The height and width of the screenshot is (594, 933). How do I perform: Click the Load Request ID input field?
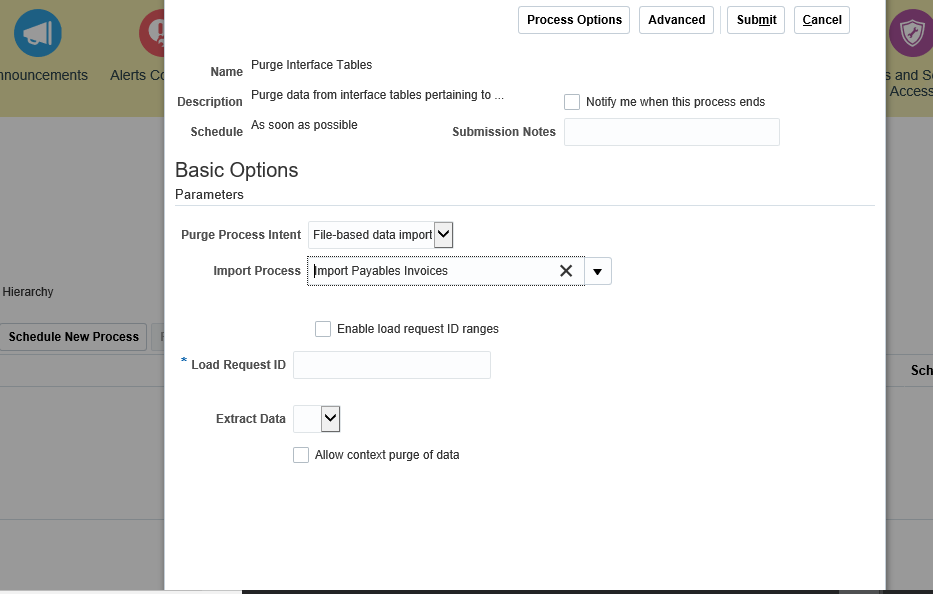pyautogui.click(x=391, y=365)
